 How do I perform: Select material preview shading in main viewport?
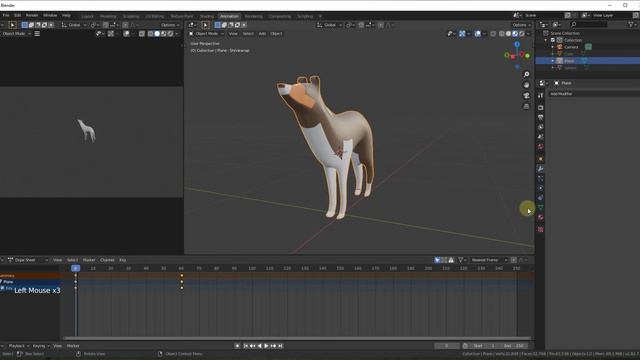tap(515, 33)
